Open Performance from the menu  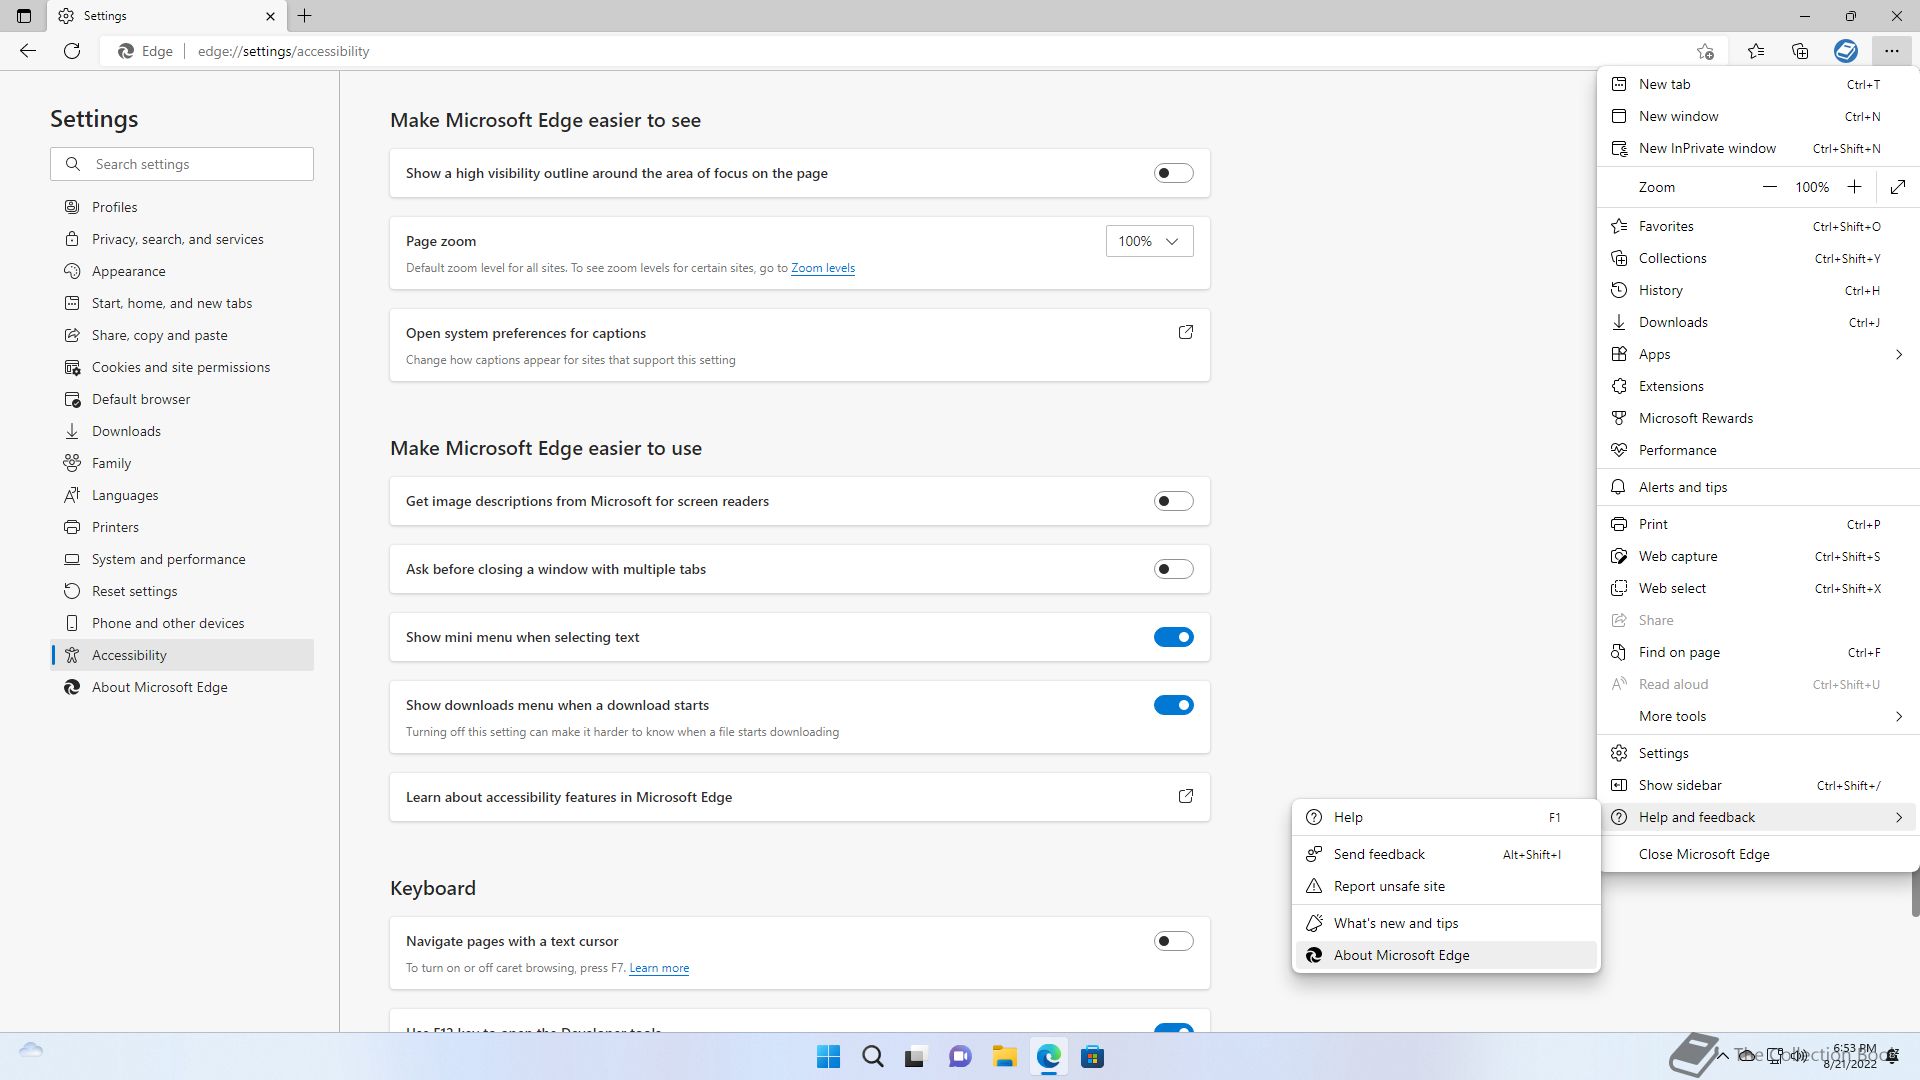pyautogui.click(x=1757, y=450)
